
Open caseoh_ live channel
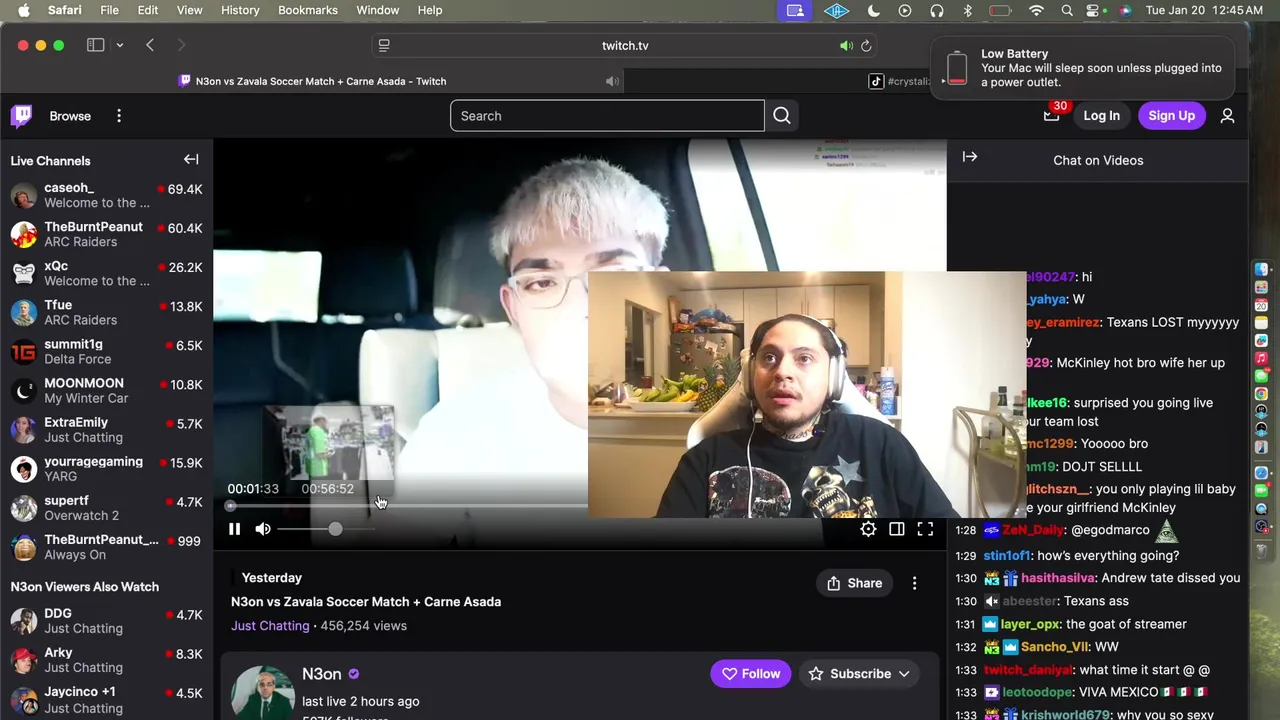(106, 195)
